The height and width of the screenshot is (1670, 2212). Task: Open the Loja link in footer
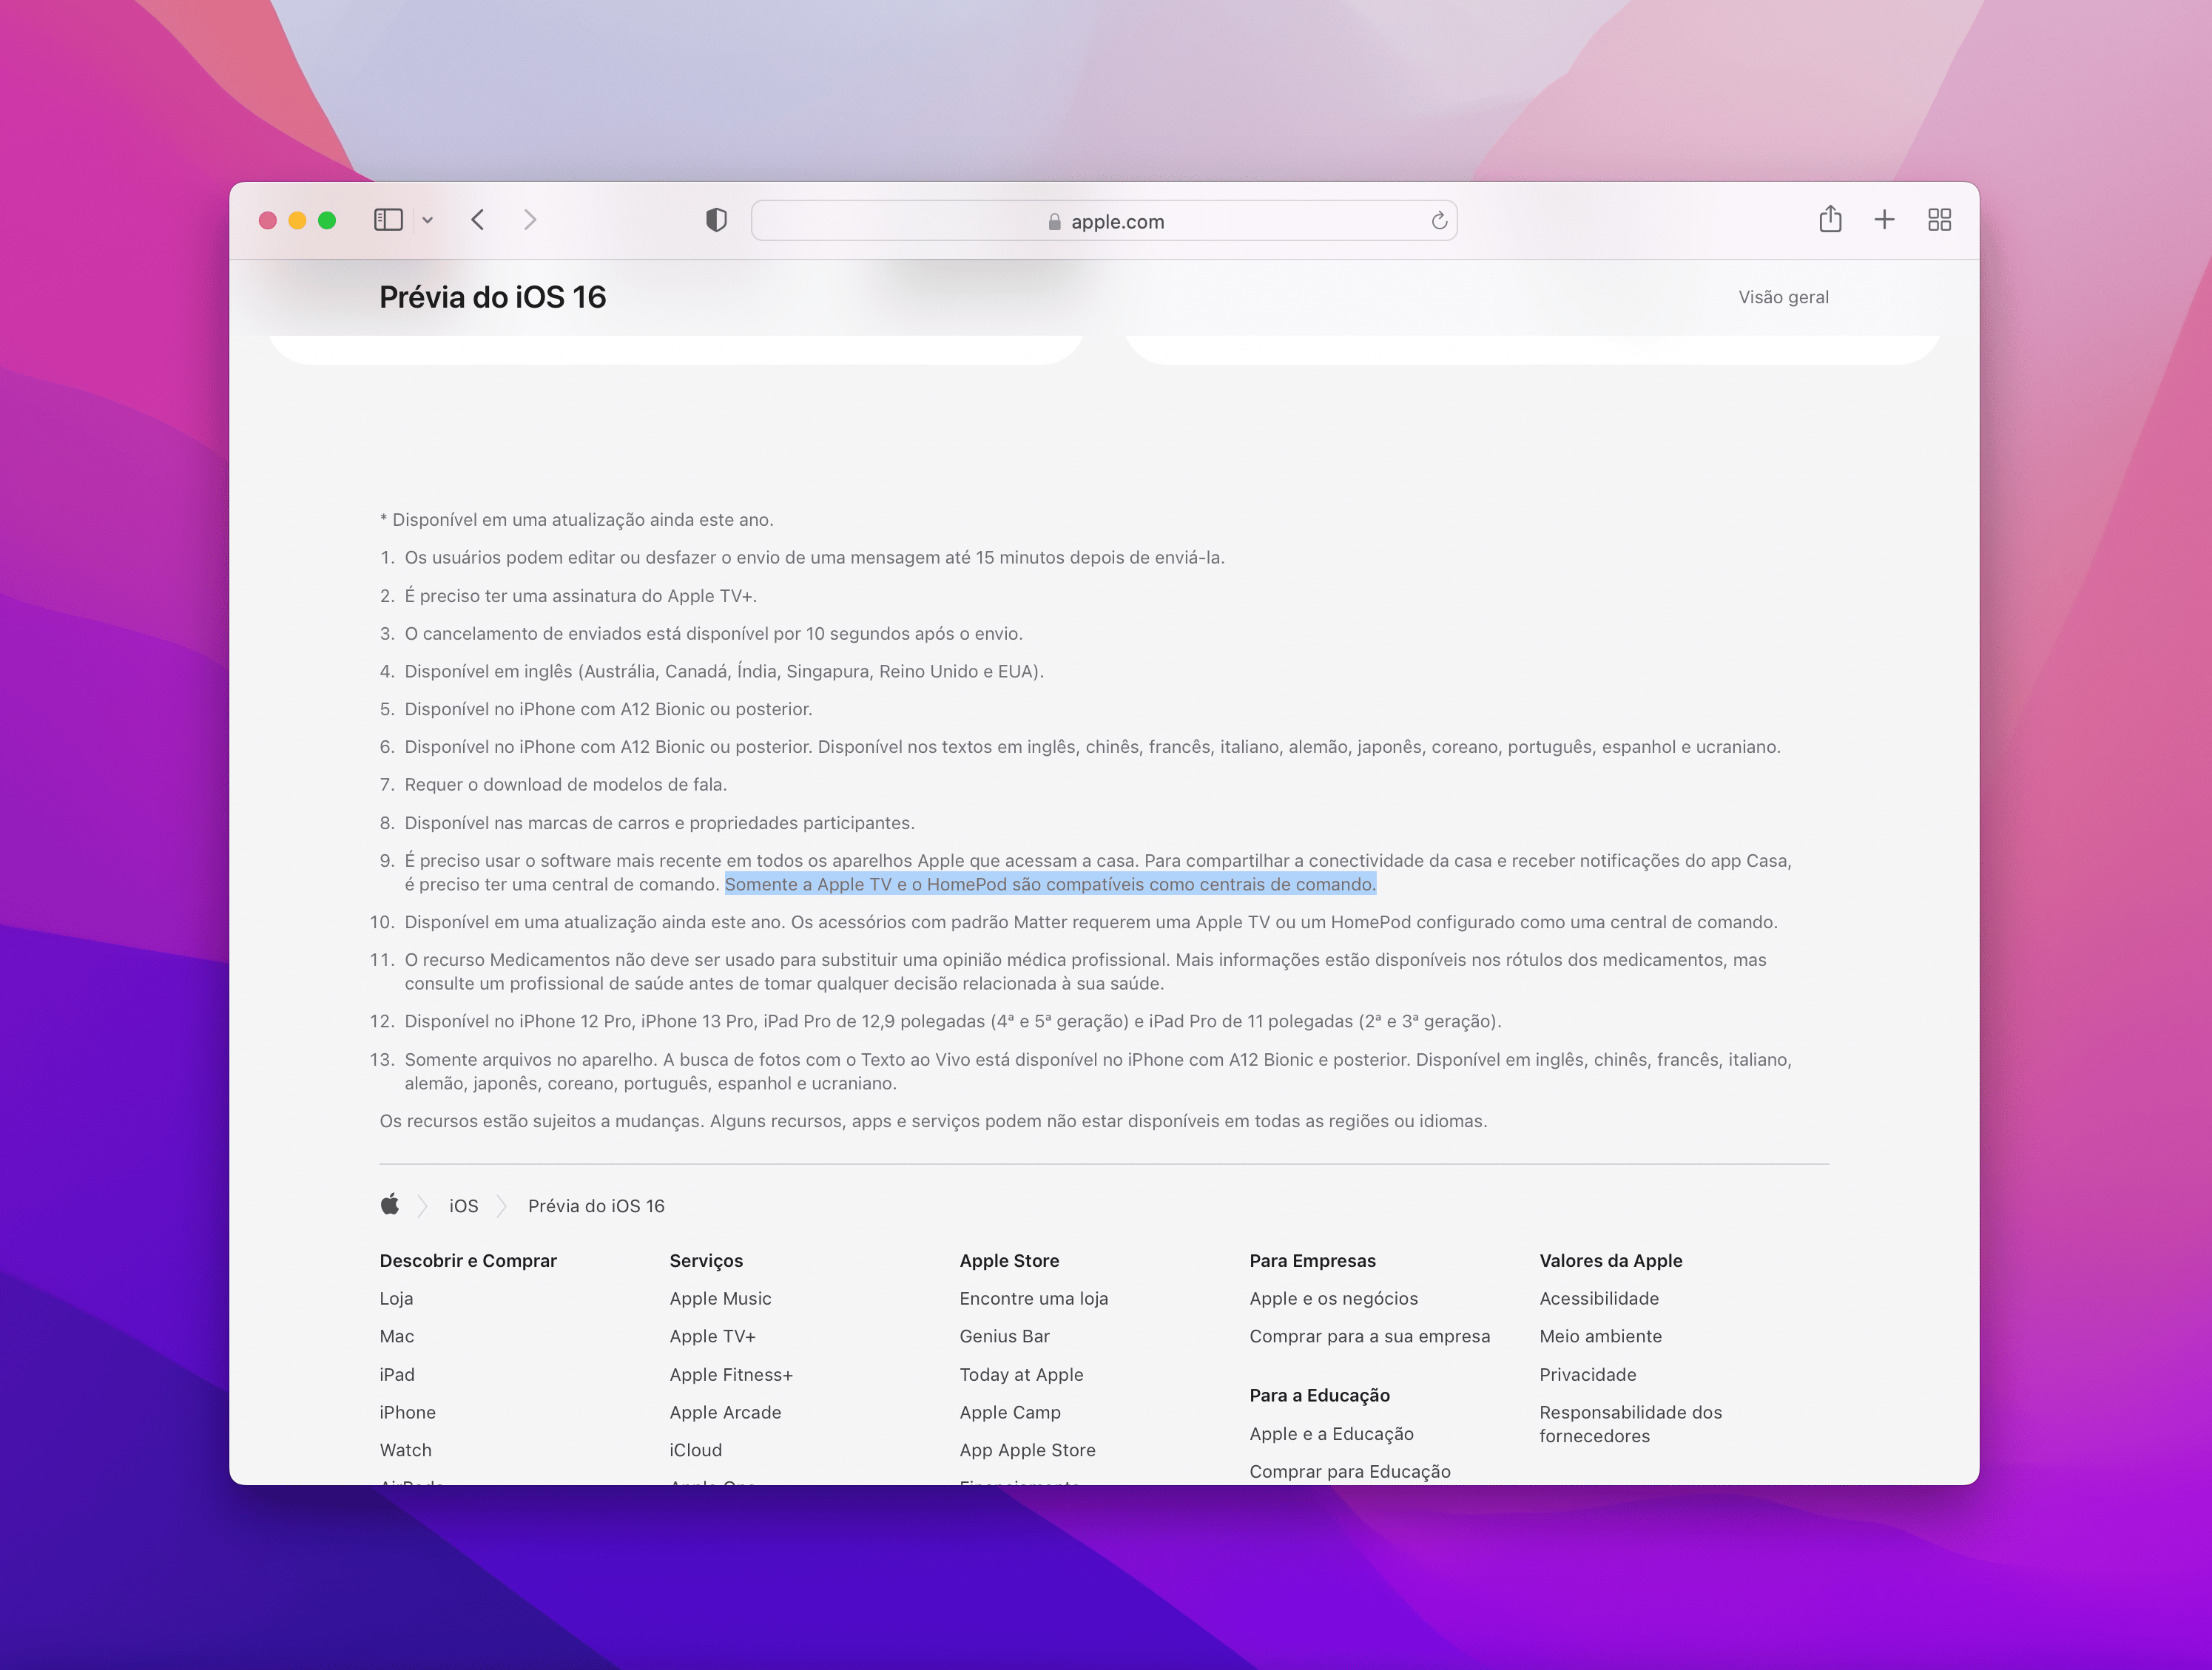(395, 1298)
